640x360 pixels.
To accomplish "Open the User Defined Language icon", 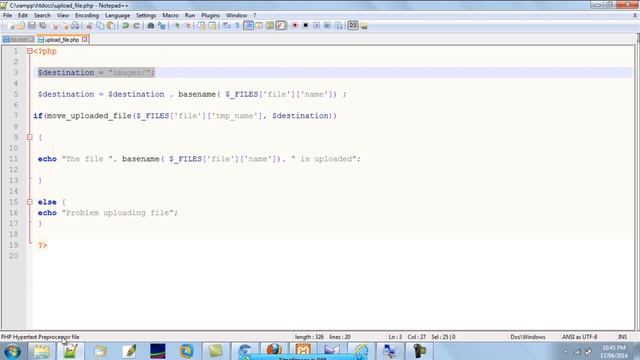I will coord(259,26).
